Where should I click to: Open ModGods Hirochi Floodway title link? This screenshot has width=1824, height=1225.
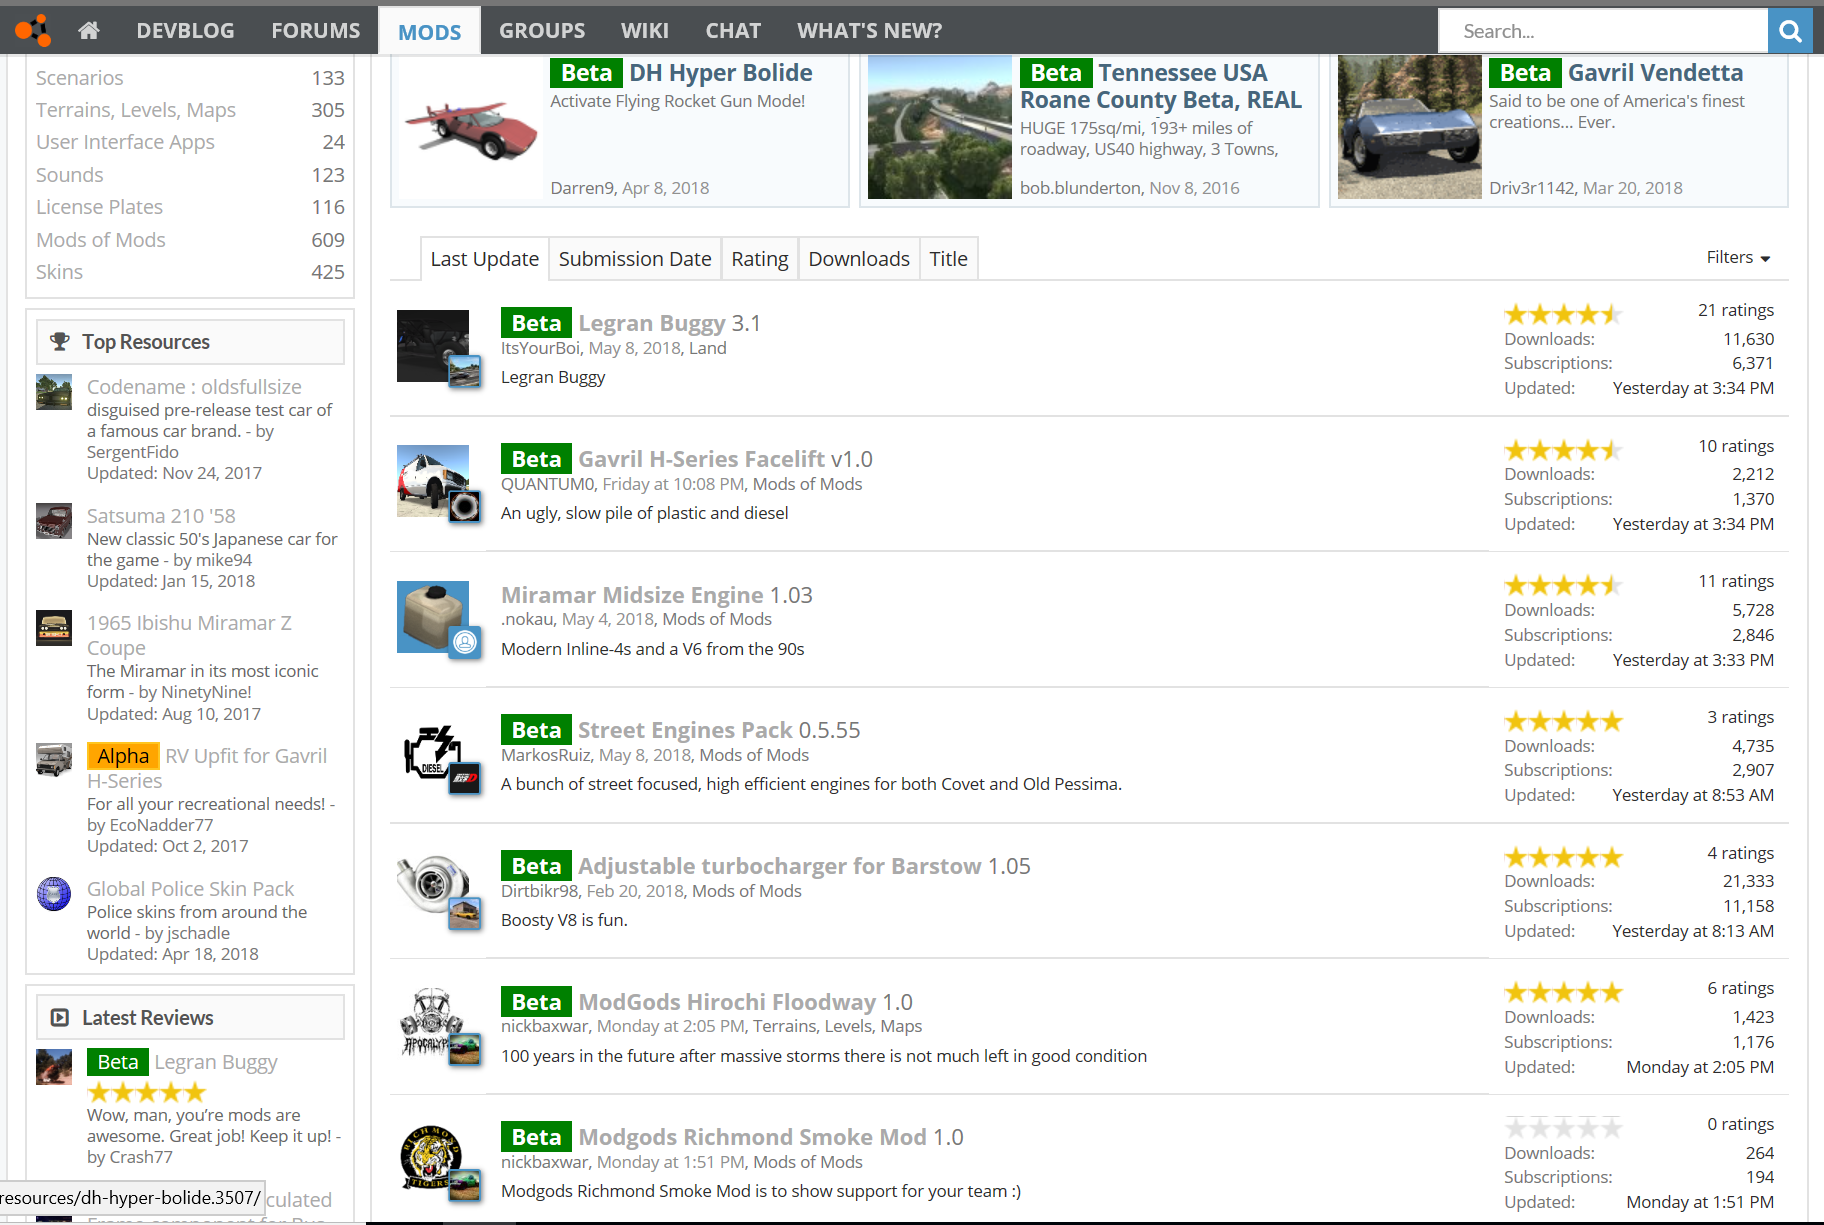(727, 1002)
